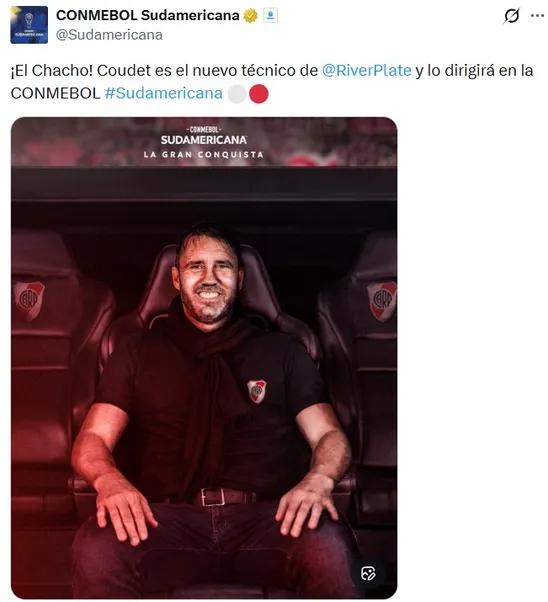Screen dimensions: 548x602
Task: Click the gold verified checkmark badge
Action: coord(251,16)
